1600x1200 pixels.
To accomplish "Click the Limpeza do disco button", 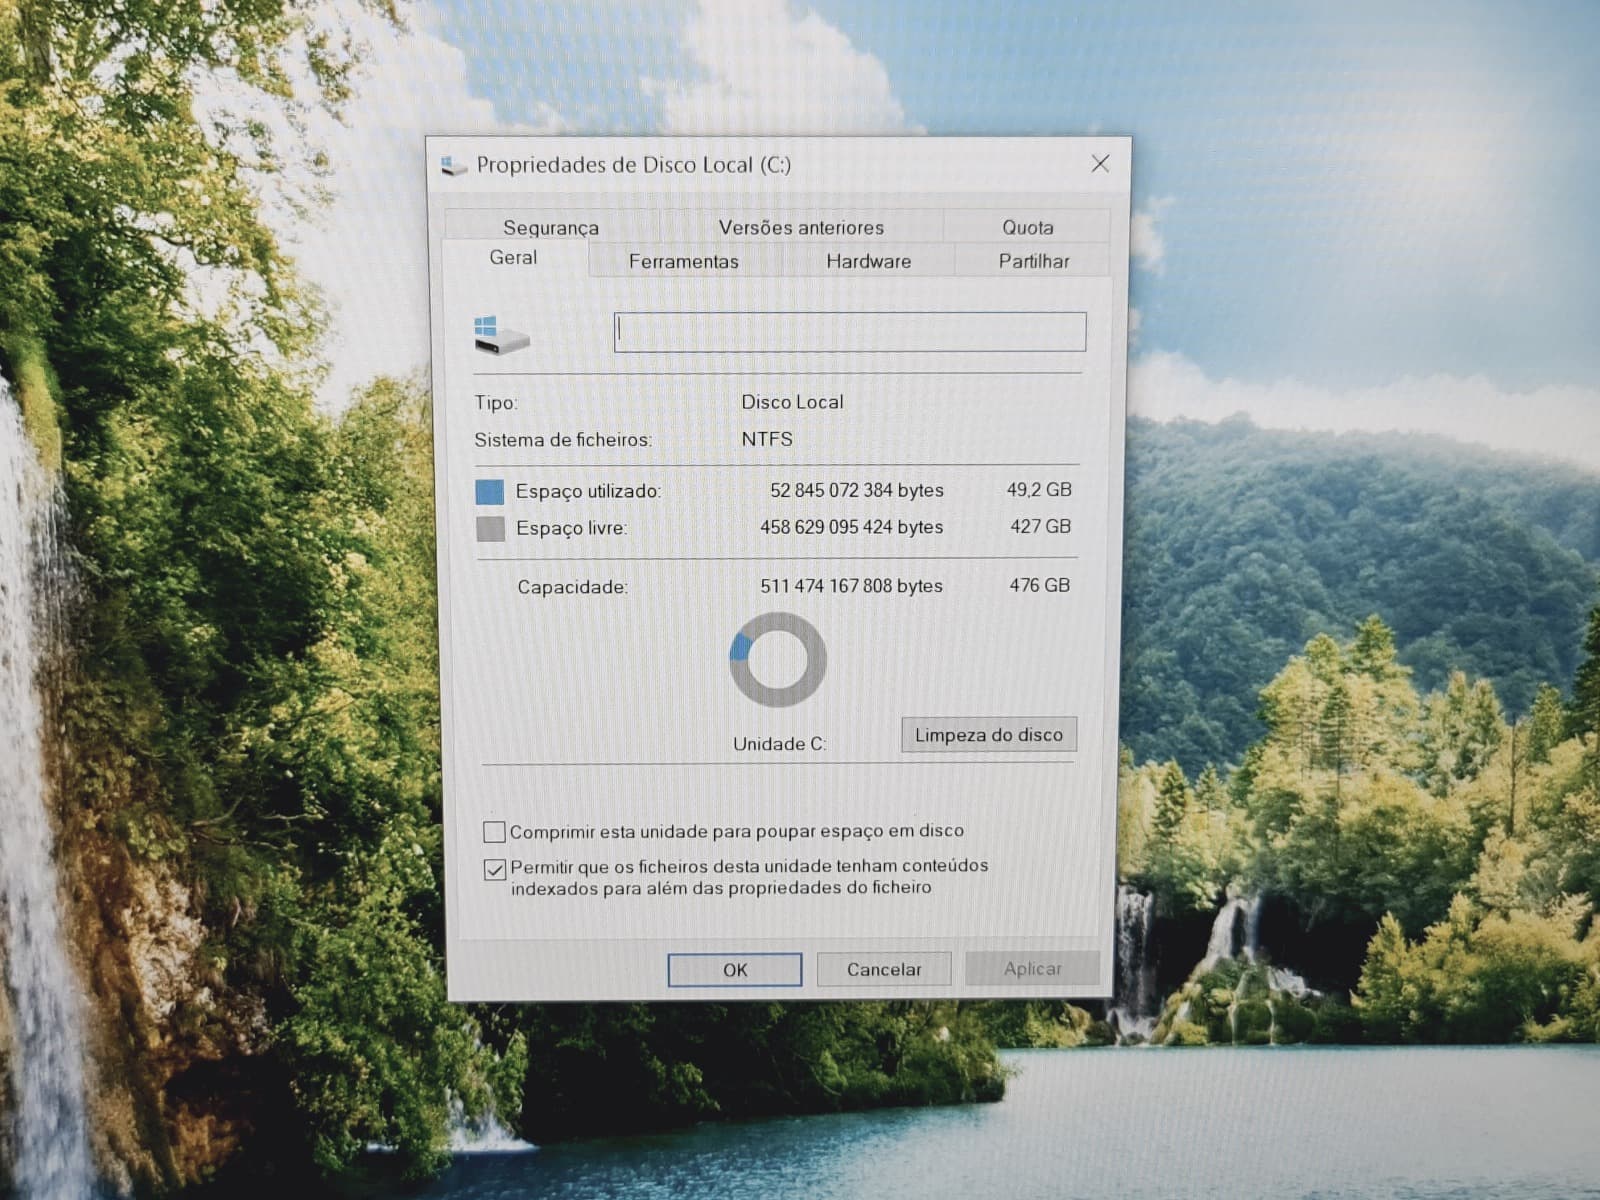I will coord(989,735).
